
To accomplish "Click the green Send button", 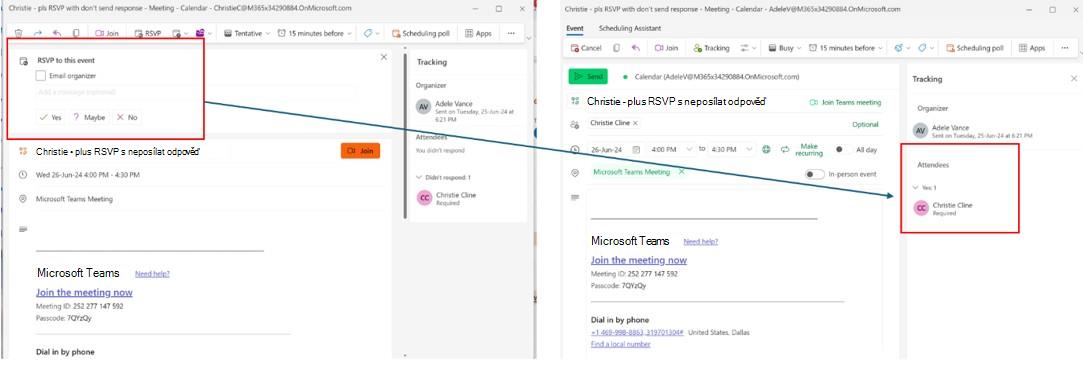I will point(588,77).
